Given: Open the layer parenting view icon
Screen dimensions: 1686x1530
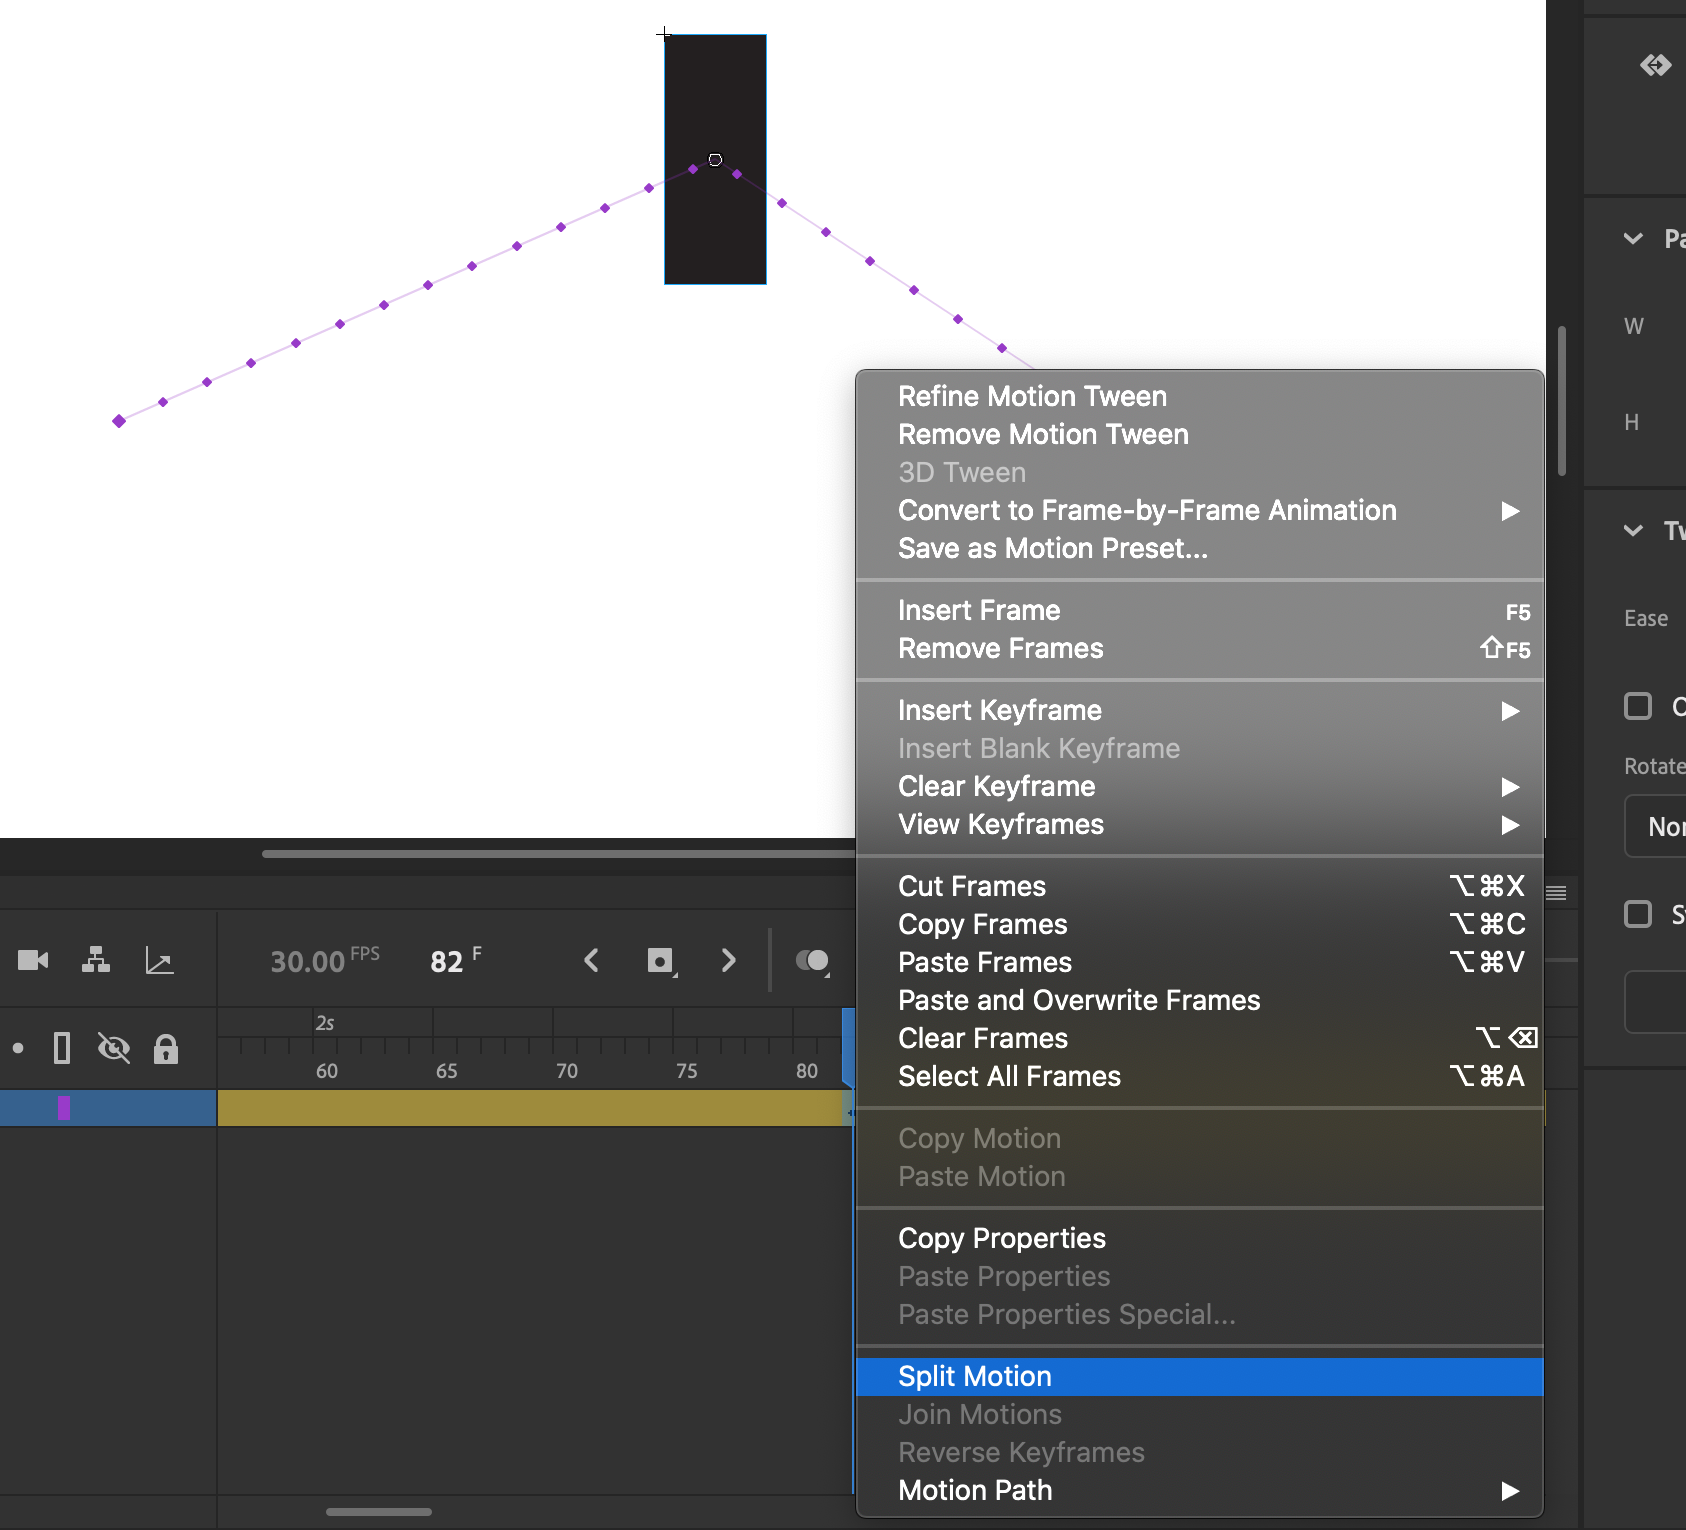Looking at the screenshot, I should 95,960.
